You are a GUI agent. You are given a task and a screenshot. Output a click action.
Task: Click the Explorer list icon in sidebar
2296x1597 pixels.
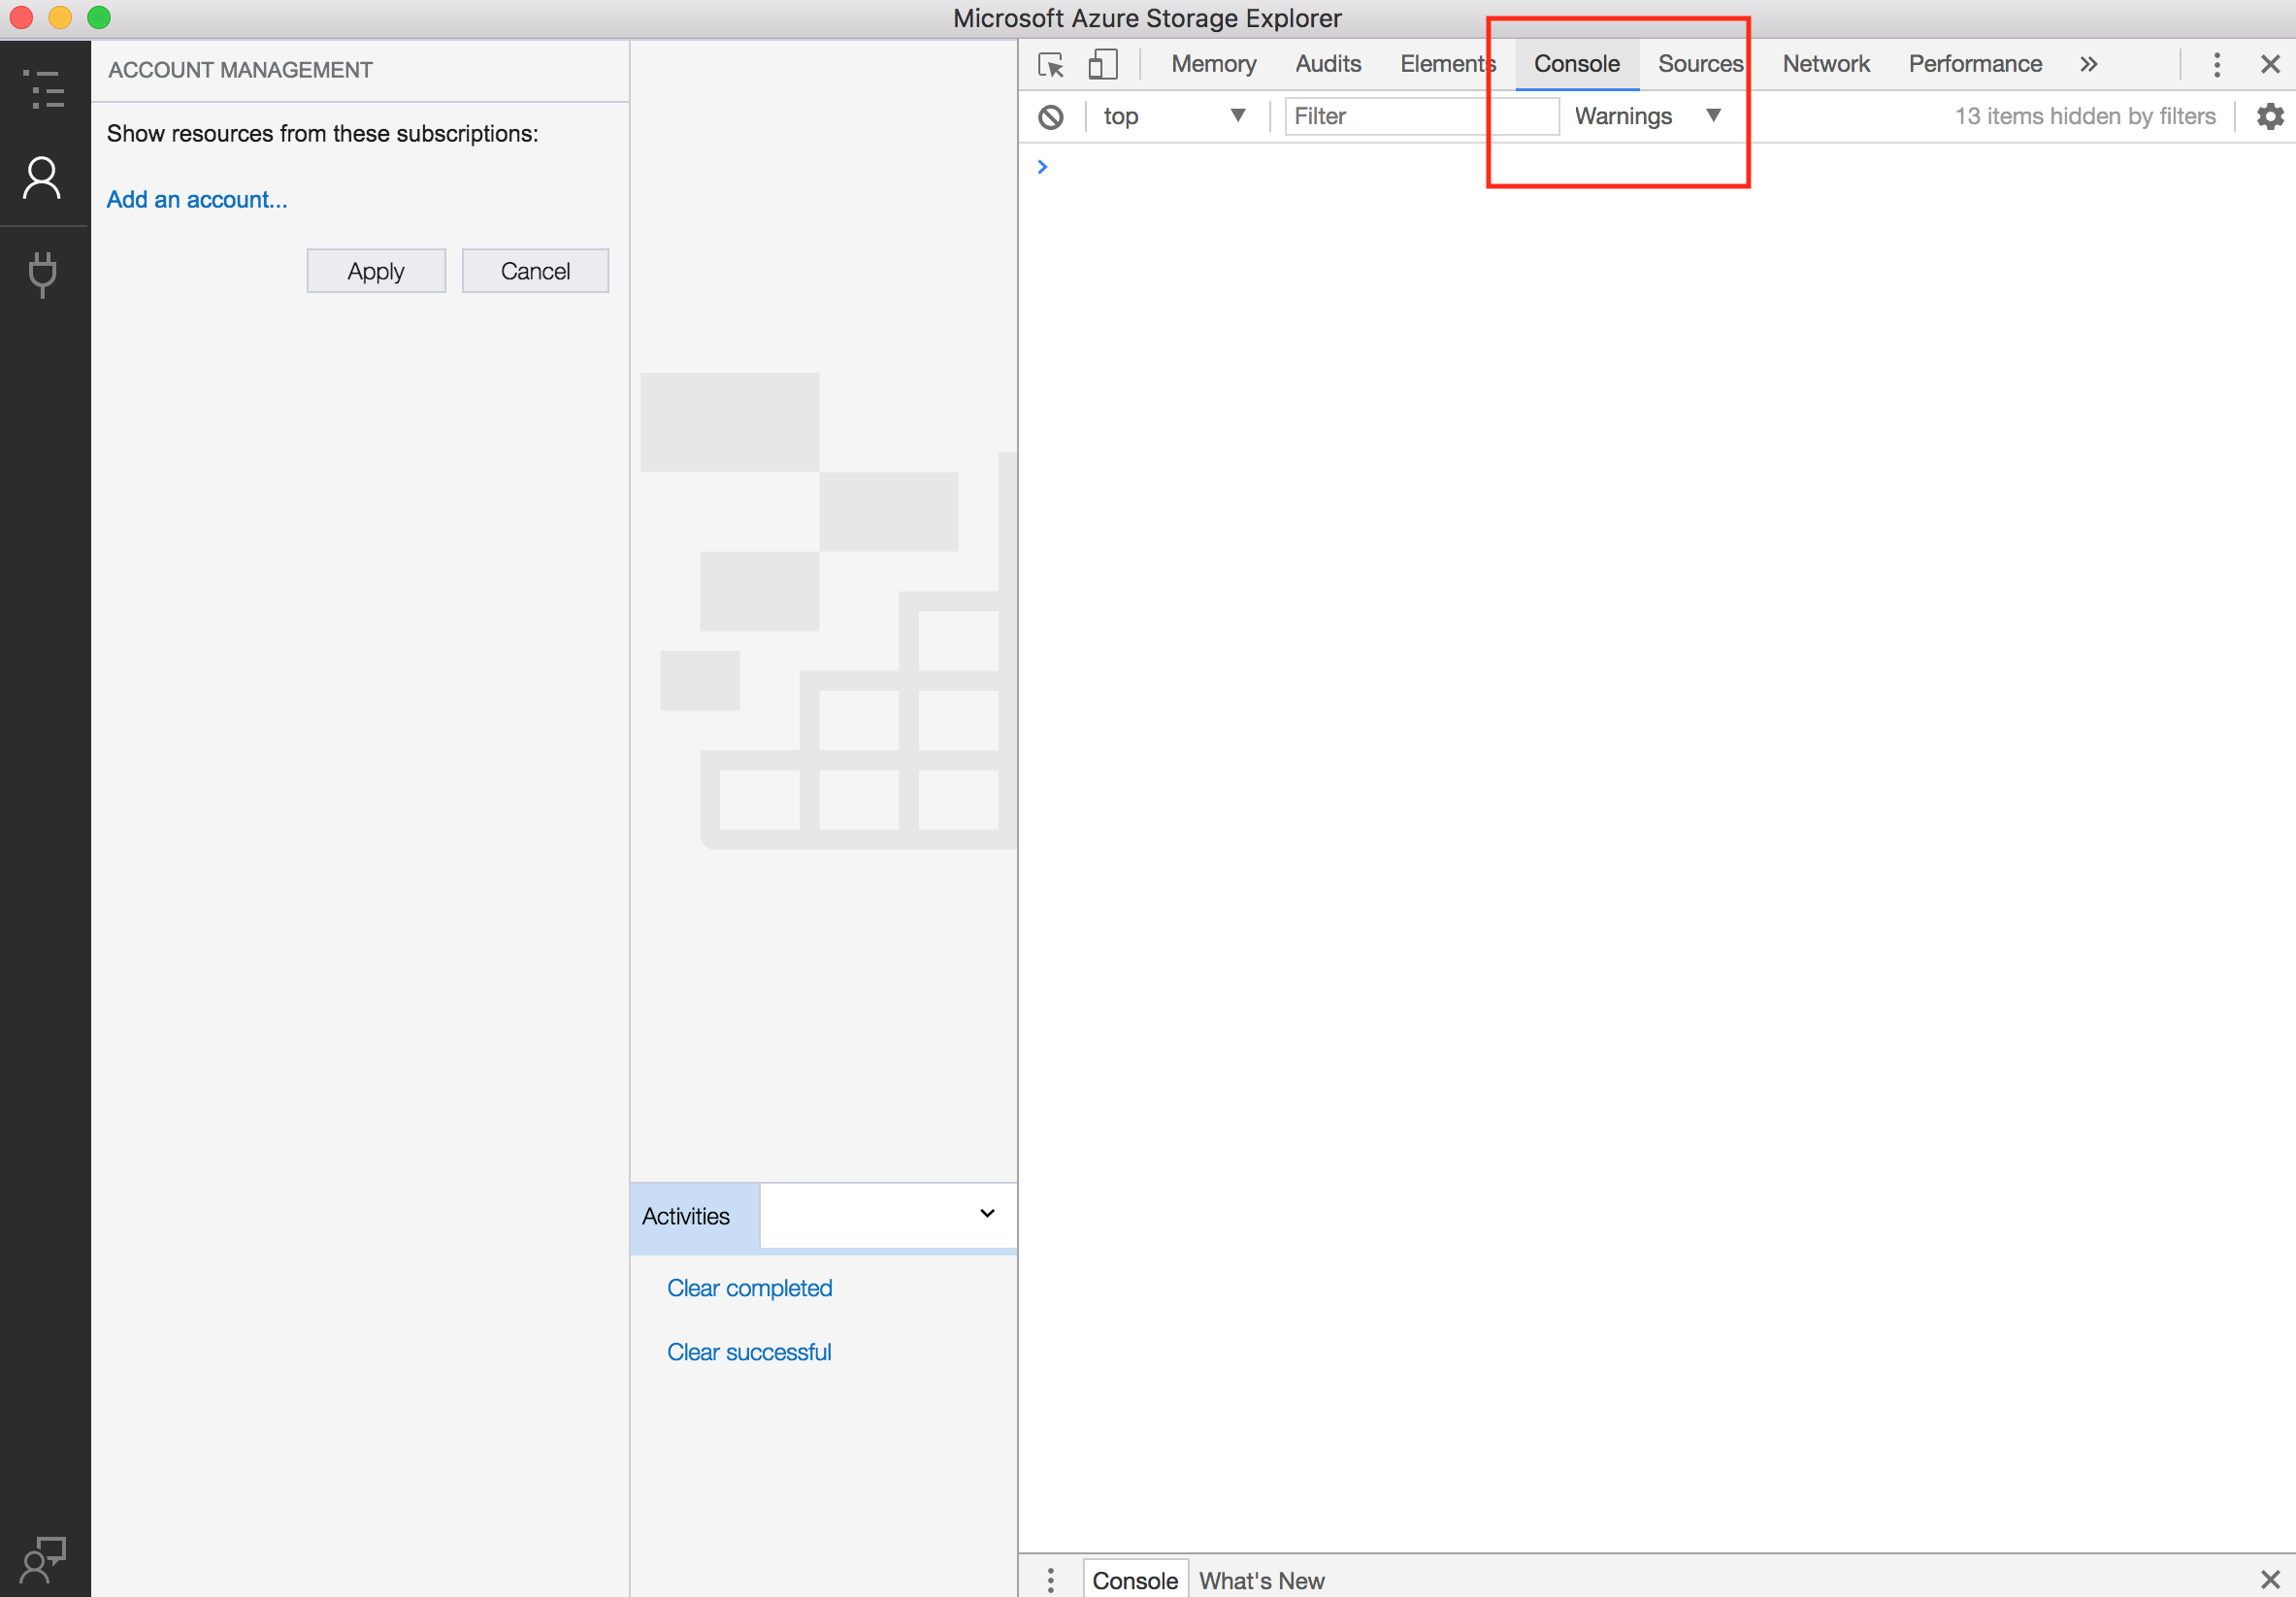coord(44,90)
